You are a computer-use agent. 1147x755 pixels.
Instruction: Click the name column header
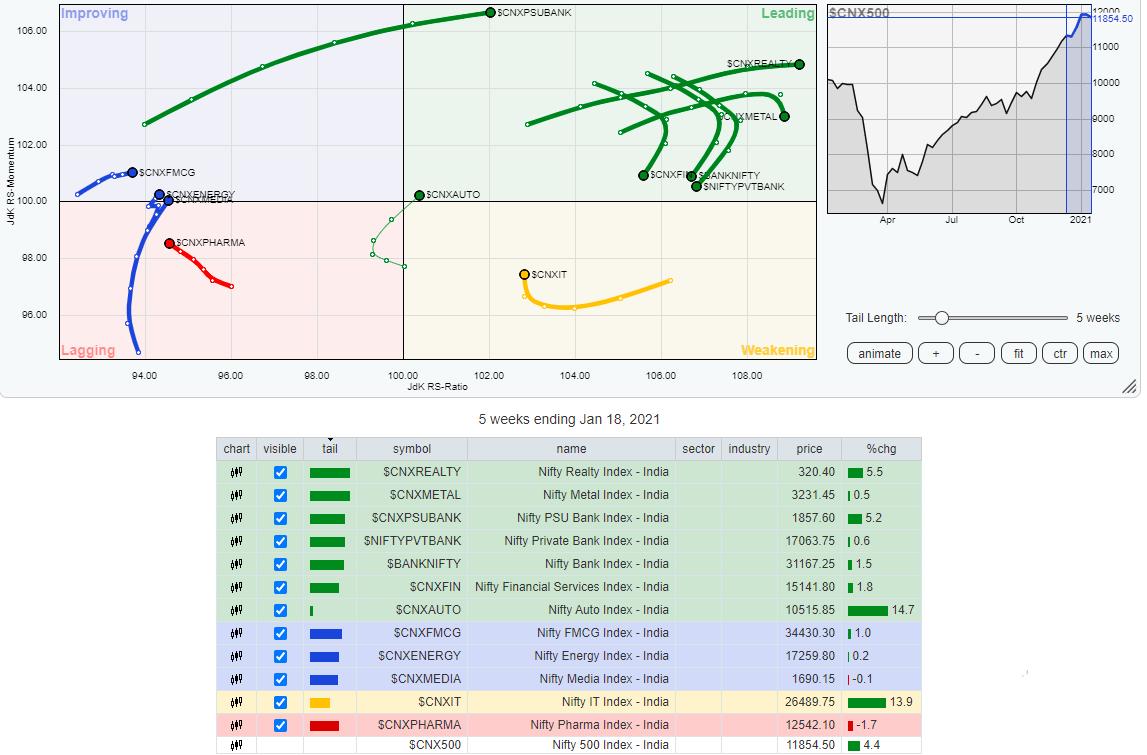point(571,449)
